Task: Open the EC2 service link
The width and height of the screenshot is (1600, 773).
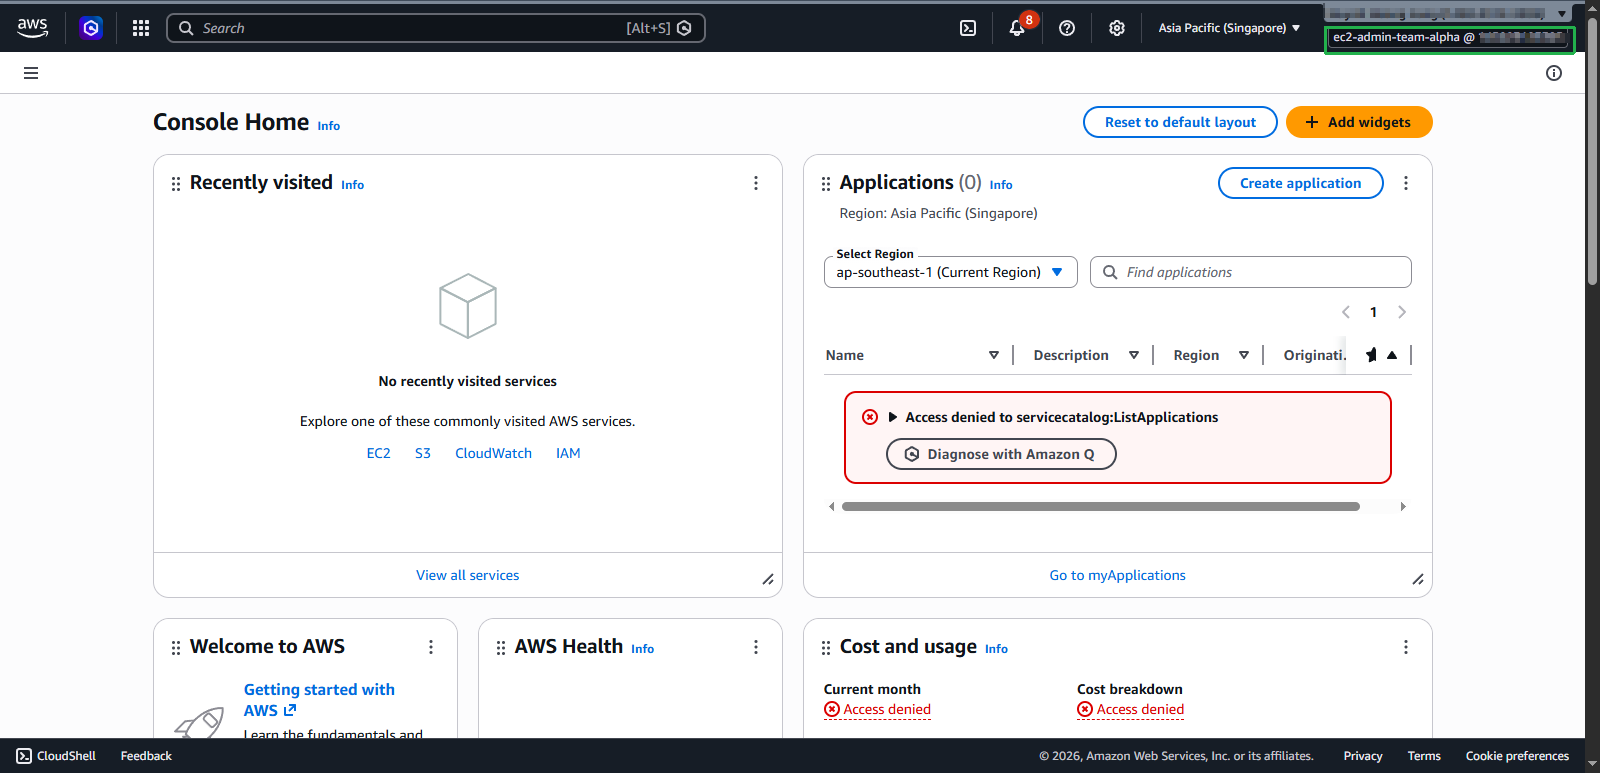Action: (x=379, y=453)
